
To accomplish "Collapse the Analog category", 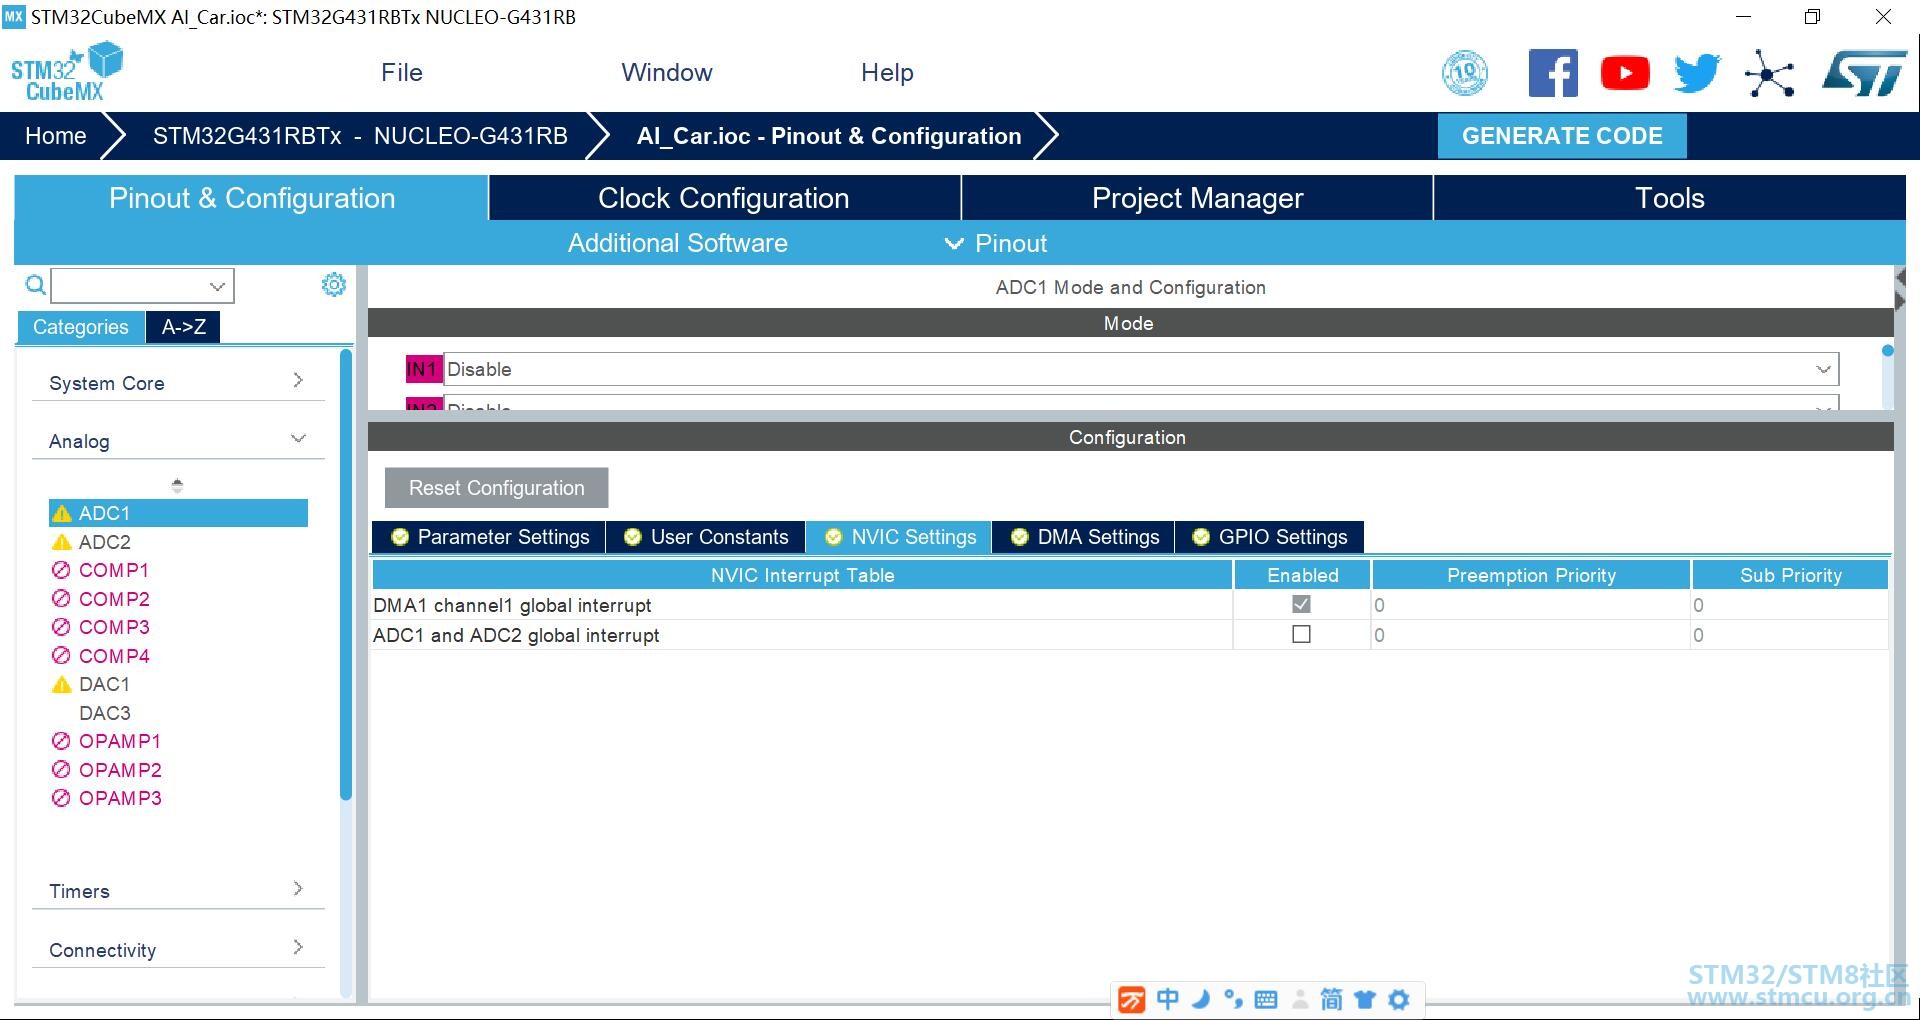I will pyautogui.click(x=178, y=440).
